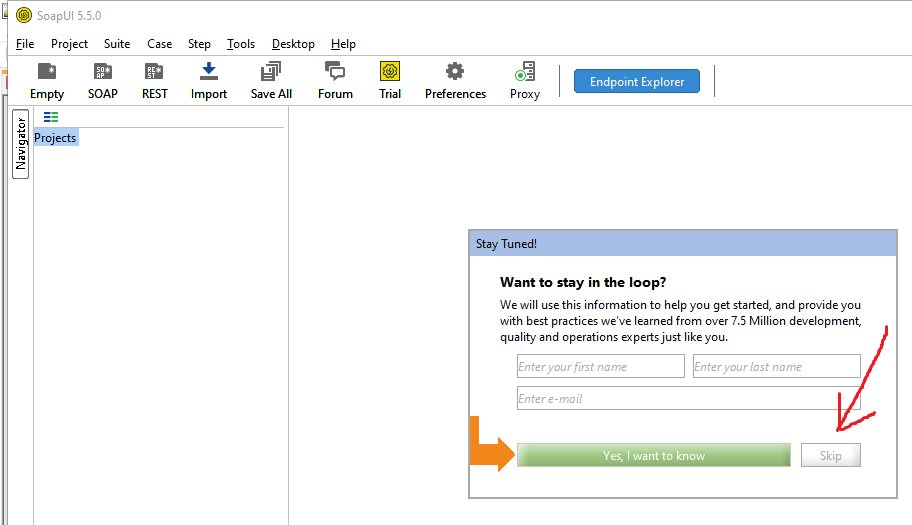Open the Desktop menu
The image size is (912, 525).
point(293,44)
